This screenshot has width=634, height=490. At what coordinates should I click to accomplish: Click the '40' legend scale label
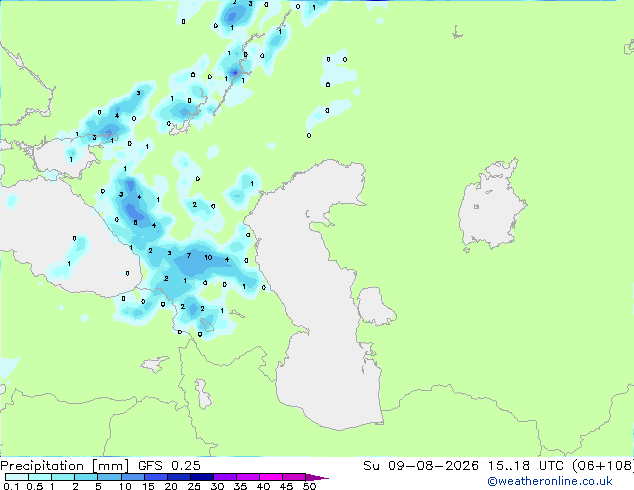pyautogui.click(x=263, y=486)
